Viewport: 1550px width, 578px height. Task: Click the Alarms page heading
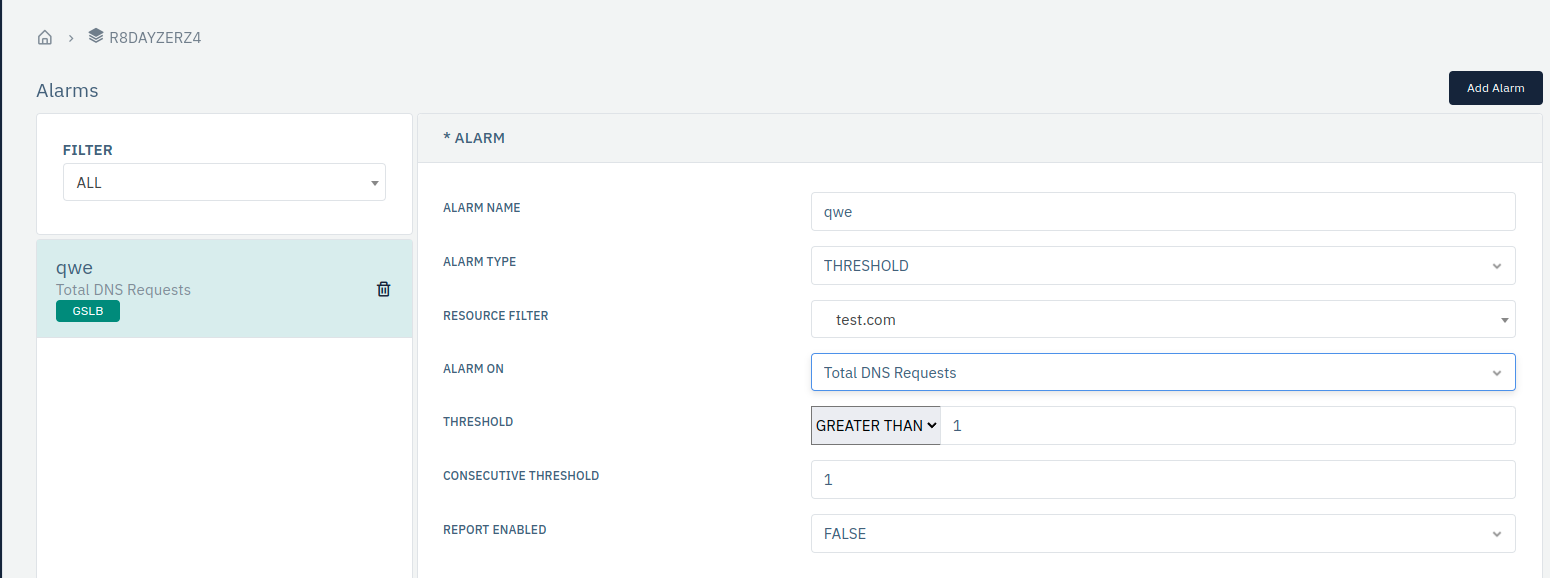coord(67,90)
